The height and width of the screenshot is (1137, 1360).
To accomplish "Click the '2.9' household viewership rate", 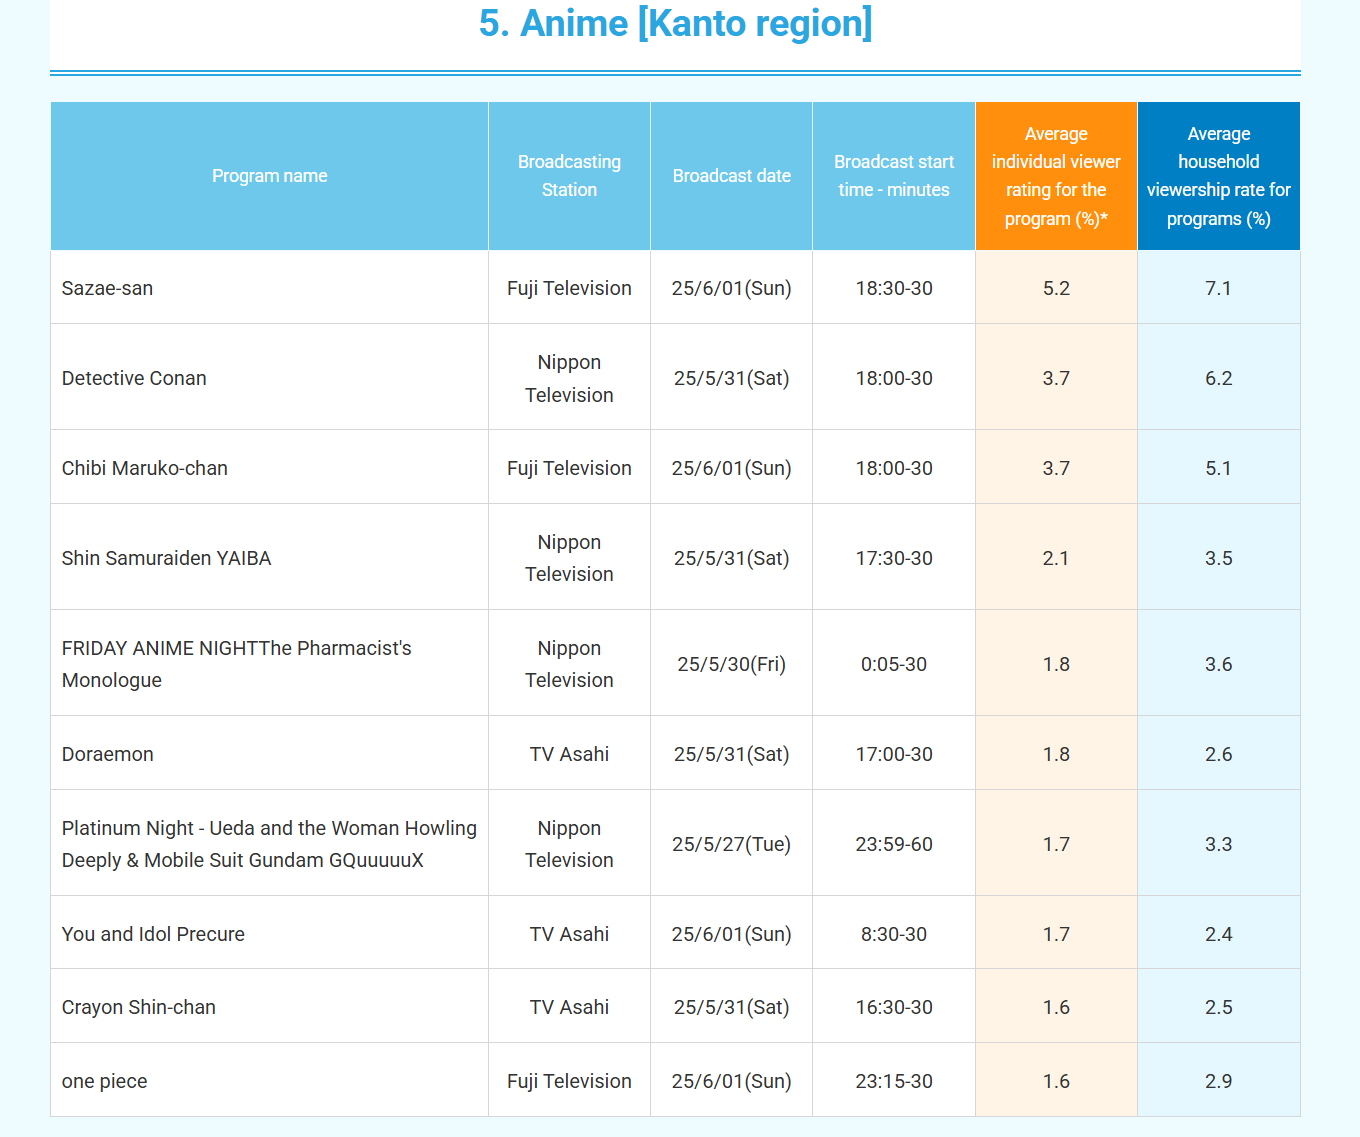I will [x=1218, y=1081].
